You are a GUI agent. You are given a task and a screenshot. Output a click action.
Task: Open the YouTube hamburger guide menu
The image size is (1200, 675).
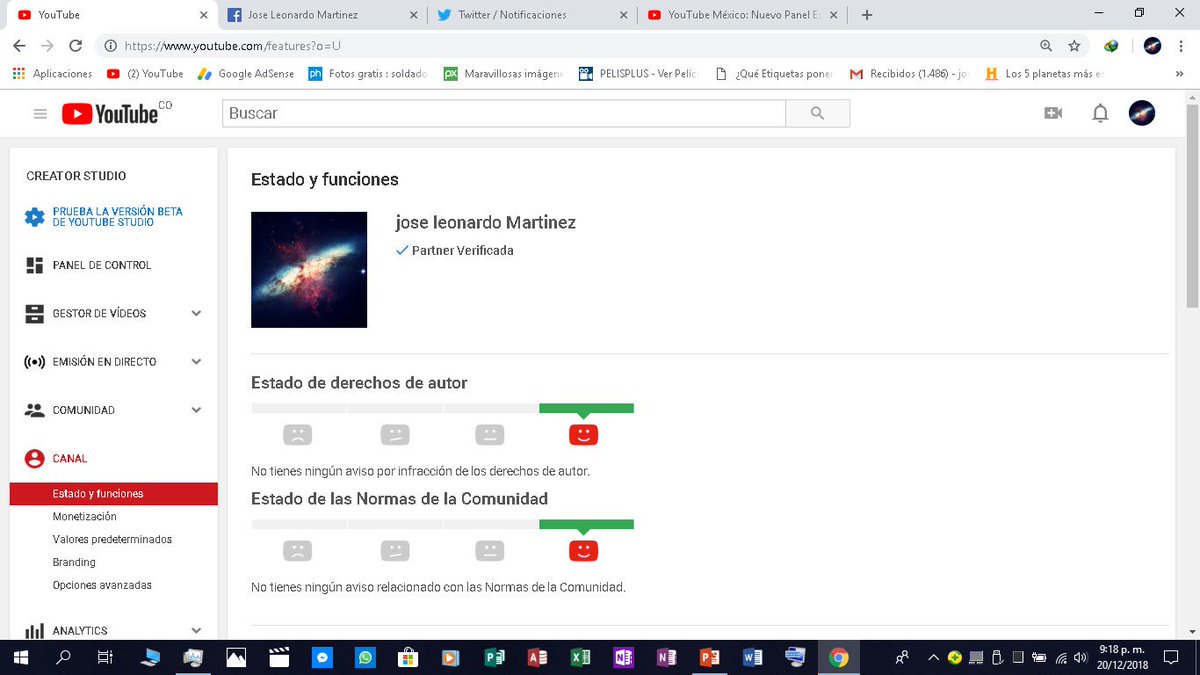(x=40, y=114)
